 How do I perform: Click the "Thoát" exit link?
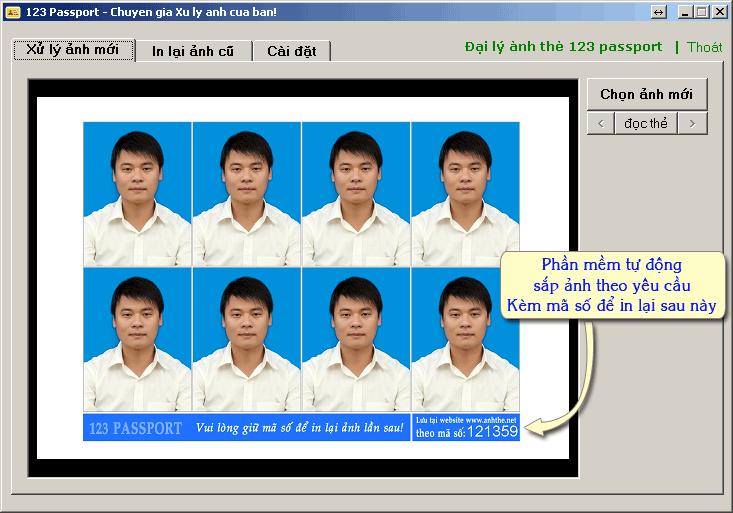pos(704,47)
